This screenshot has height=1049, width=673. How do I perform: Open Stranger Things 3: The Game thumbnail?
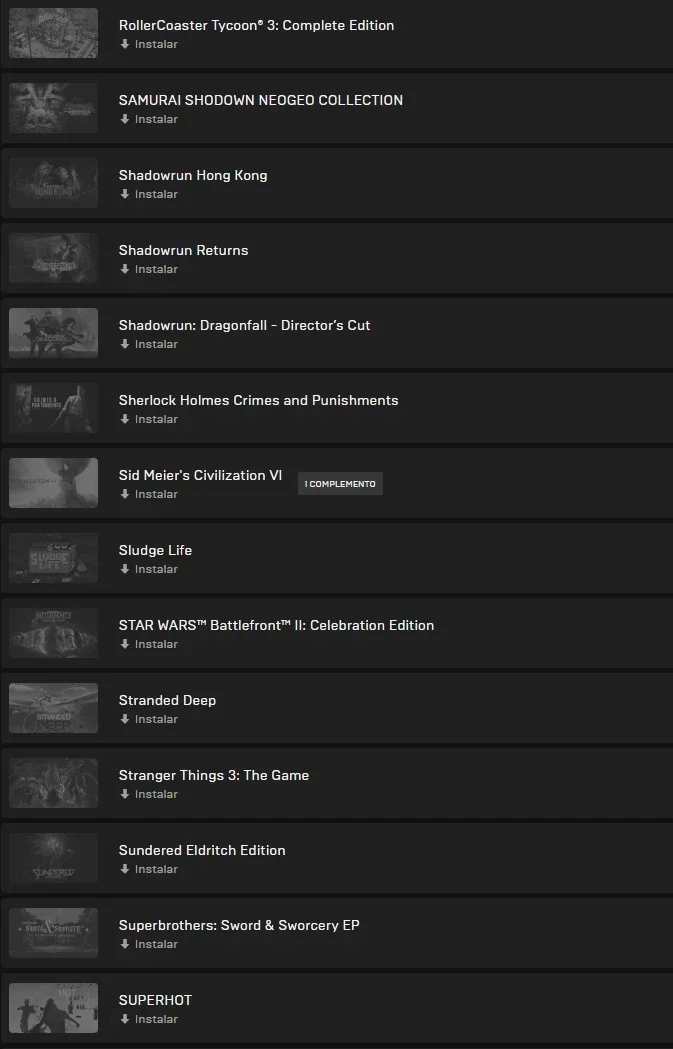coord(54,782)
